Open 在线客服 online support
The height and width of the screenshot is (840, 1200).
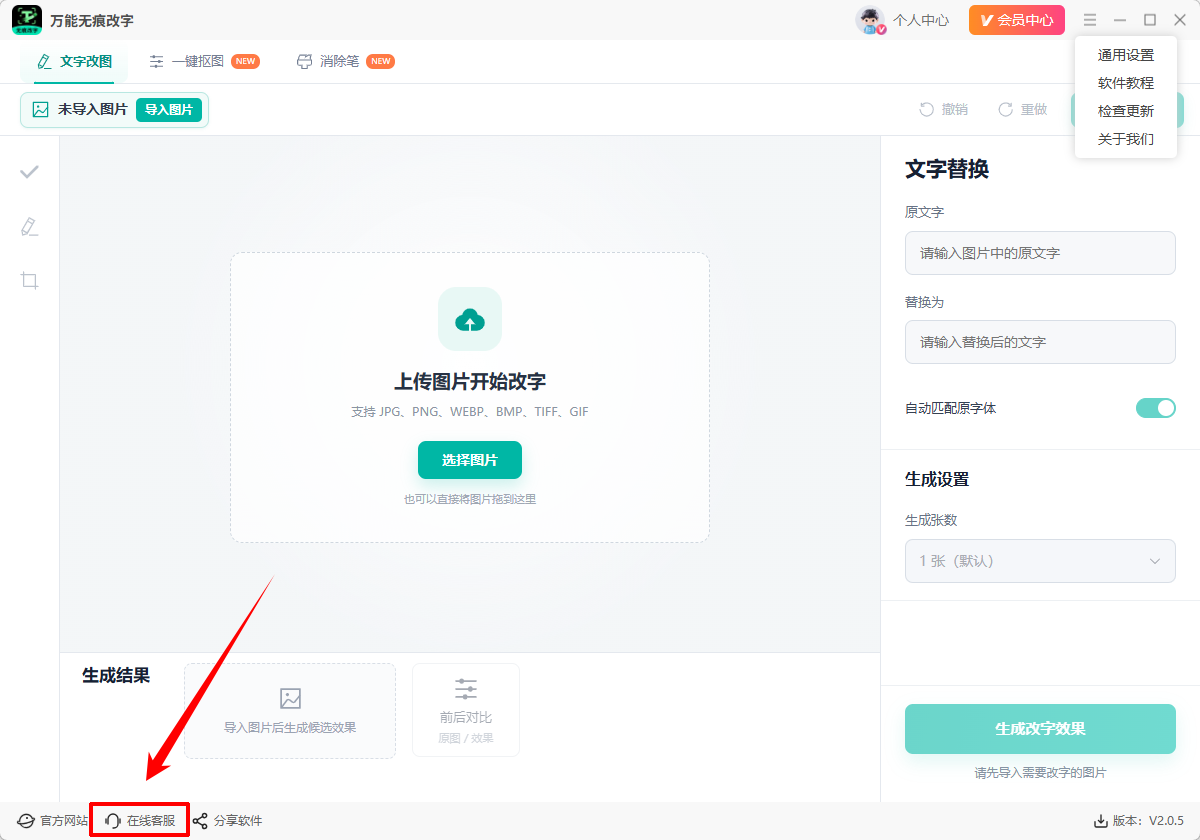(x=140, y=821)
